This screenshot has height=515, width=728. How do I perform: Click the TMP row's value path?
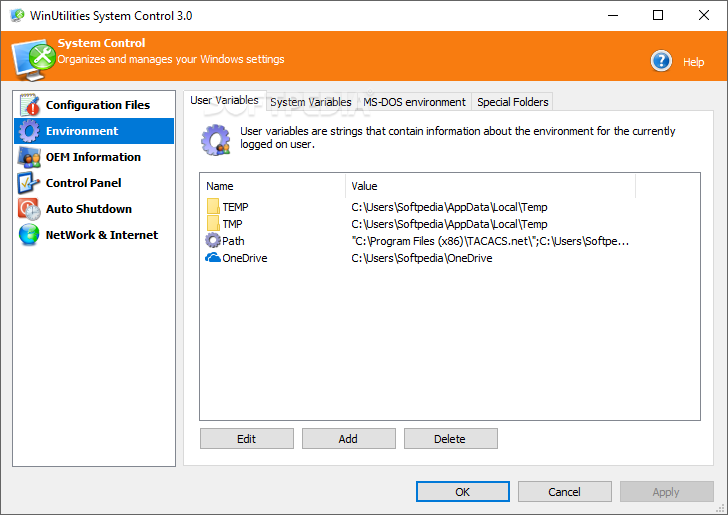click(449, 224)
